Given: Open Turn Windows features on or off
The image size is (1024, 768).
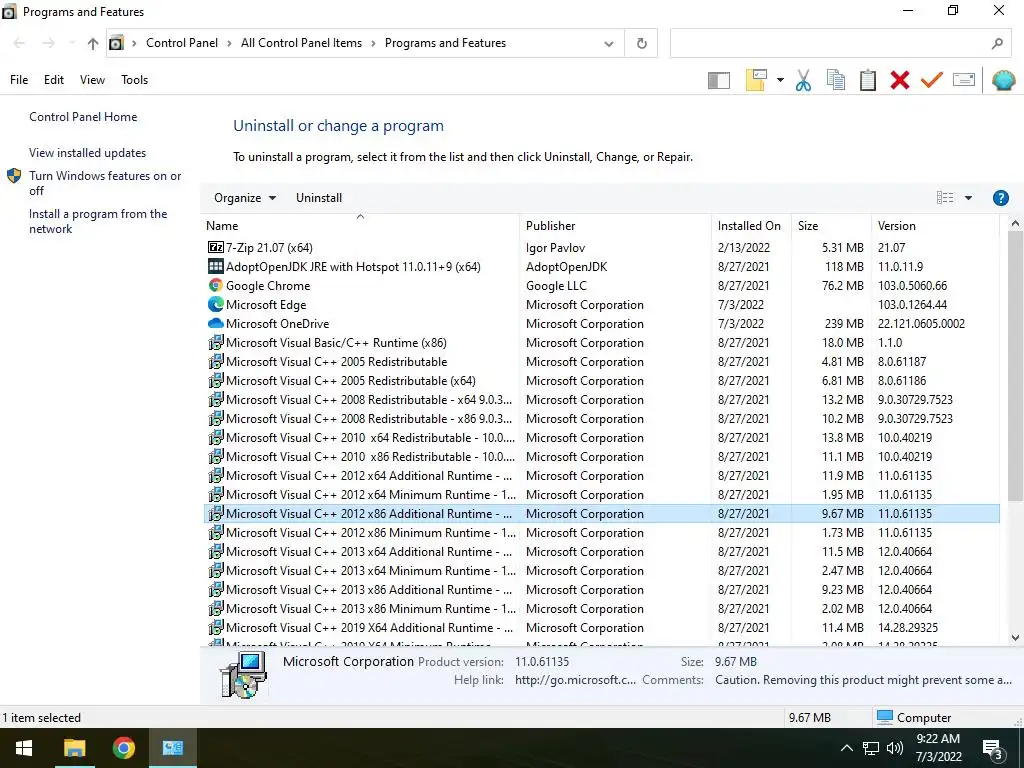Looking at the screenshot, I should point(105,183).
